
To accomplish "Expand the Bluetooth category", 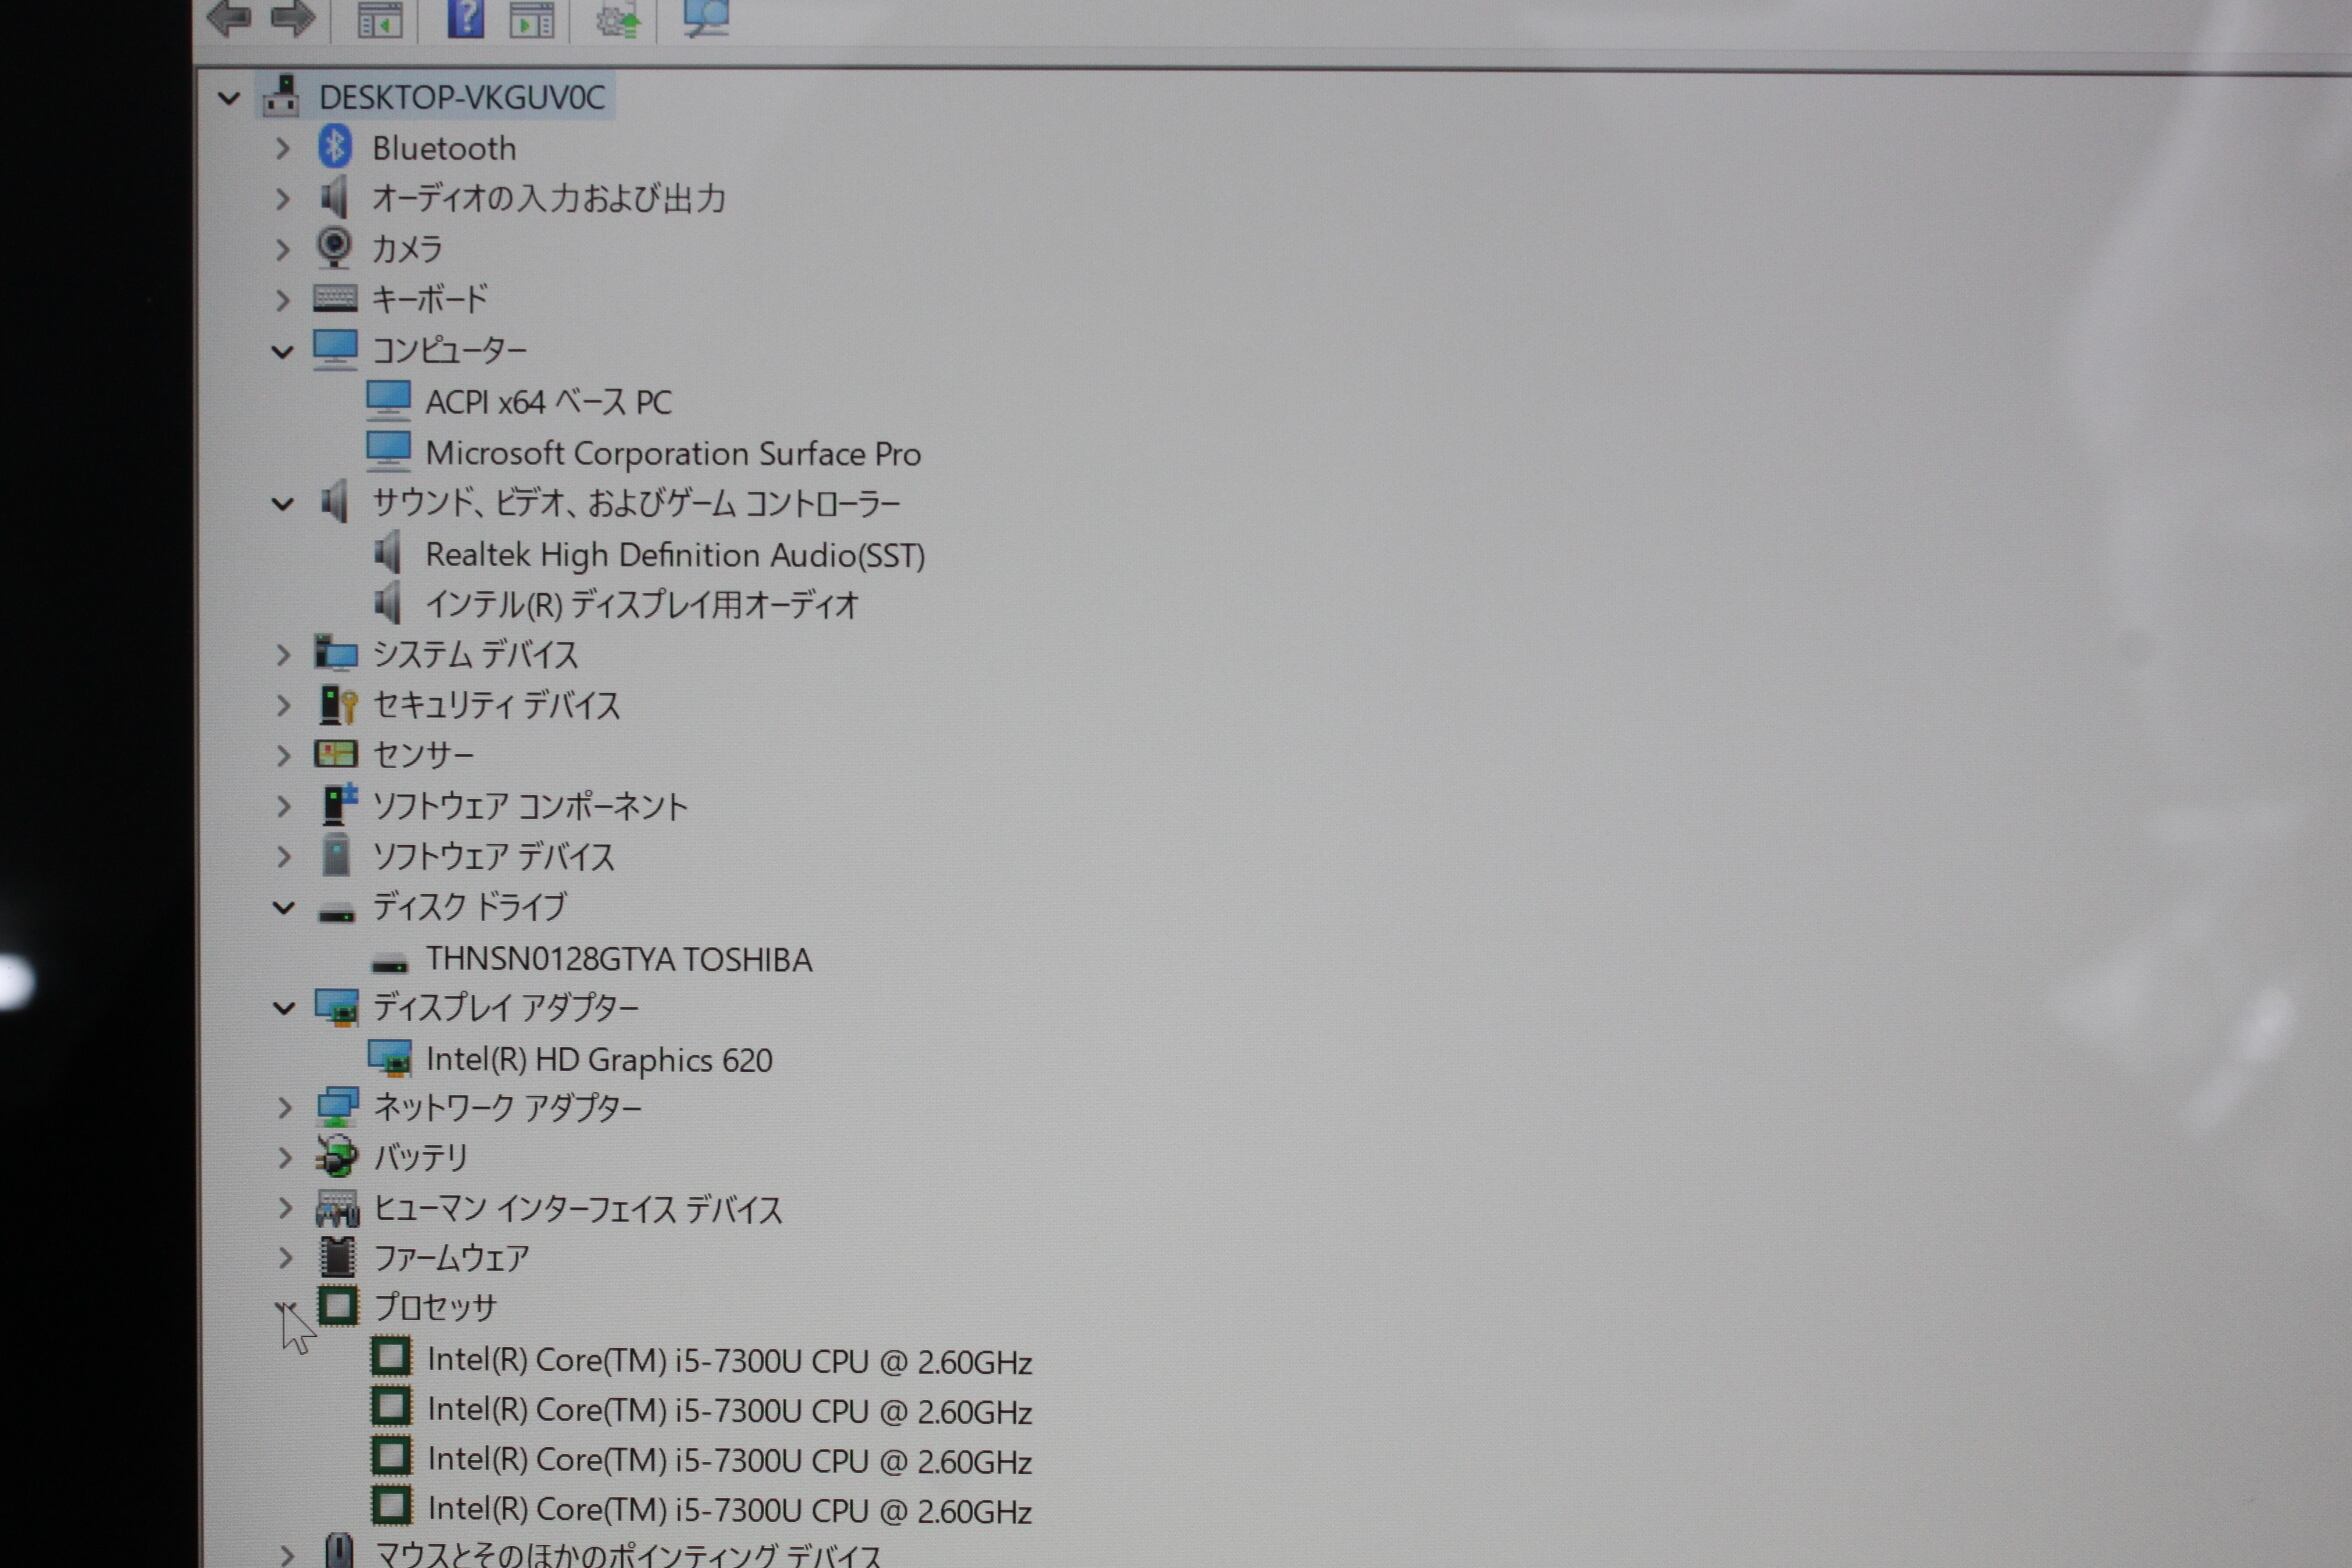I will click(x=283, y=149).
